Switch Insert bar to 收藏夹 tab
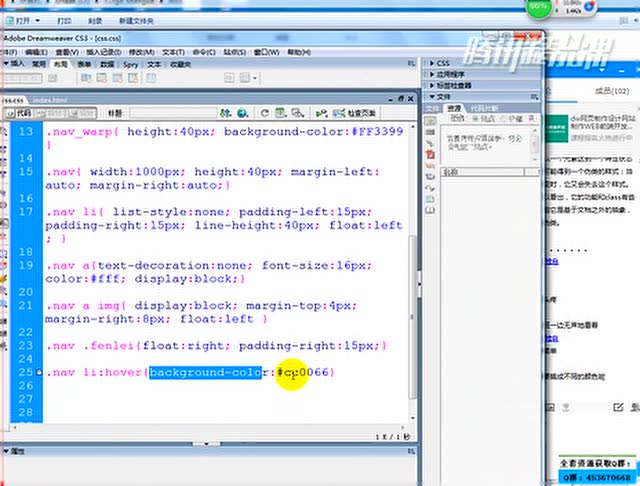The width and height of the screenshot is (640, 486). [x=180, y=64]
